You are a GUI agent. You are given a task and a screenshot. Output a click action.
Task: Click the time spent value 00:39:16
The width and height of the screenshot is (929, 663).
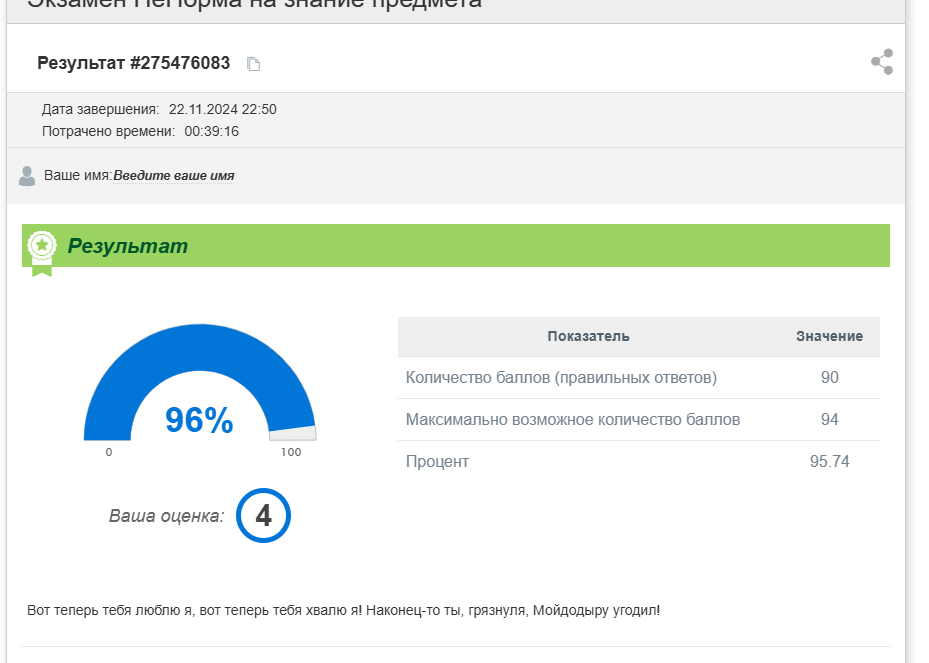pos(211,131)
